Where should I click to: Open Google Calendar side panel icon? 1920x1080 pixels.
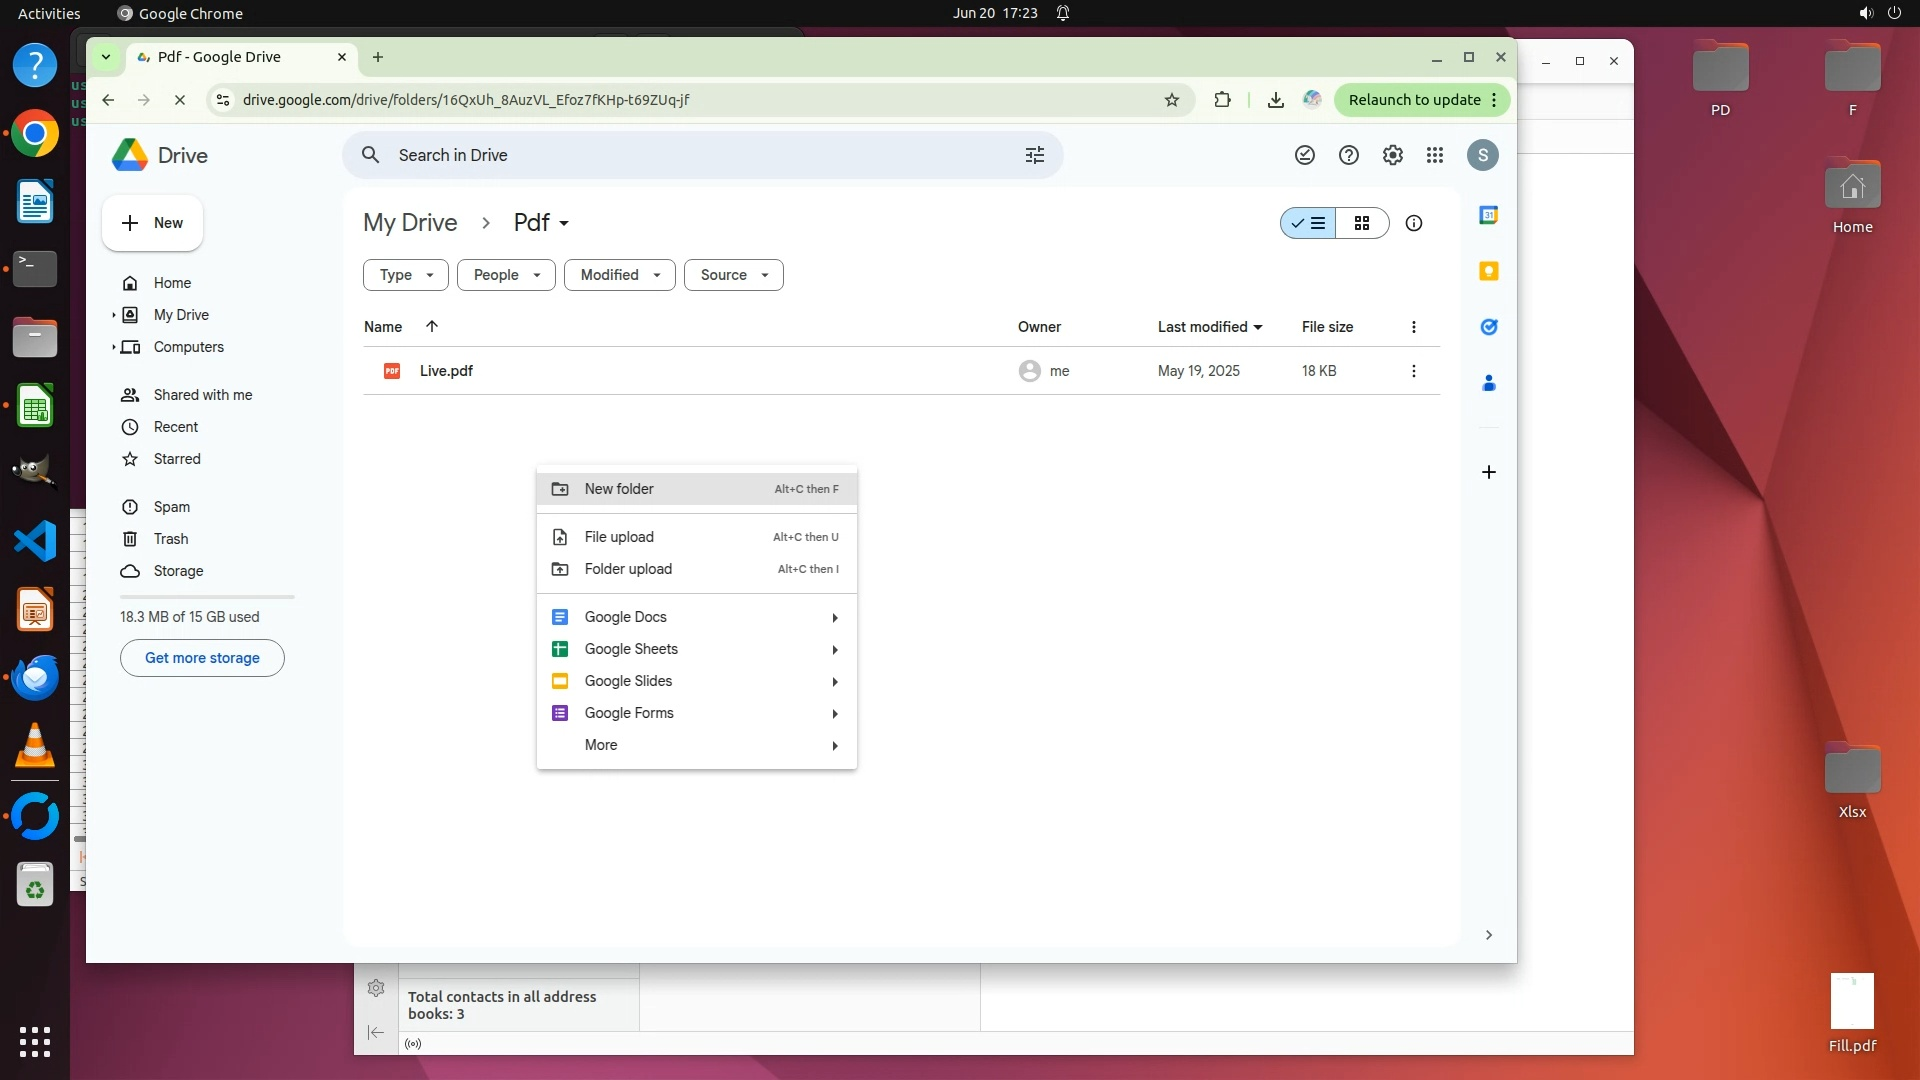click(1488, 215)
